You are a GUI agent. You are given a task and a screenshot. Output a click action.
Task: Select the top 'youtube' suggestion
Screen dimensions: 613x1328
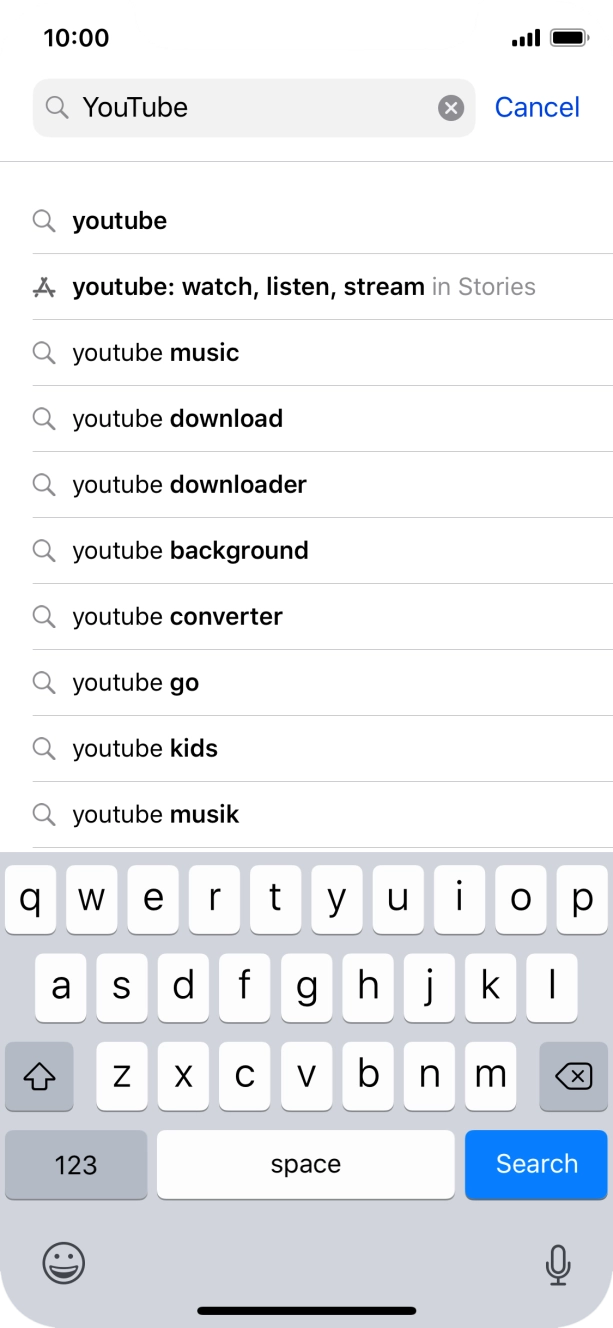(x=119, y=221)
